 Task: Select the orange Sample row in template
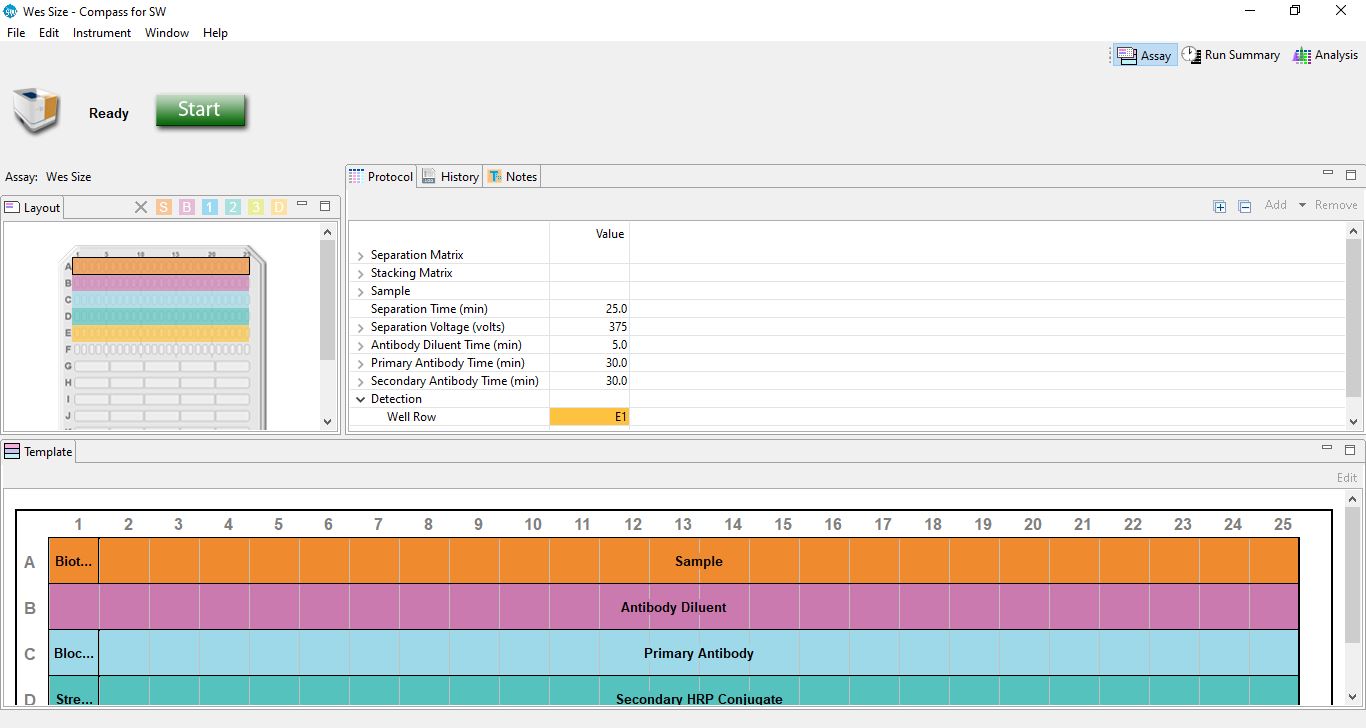698,561
